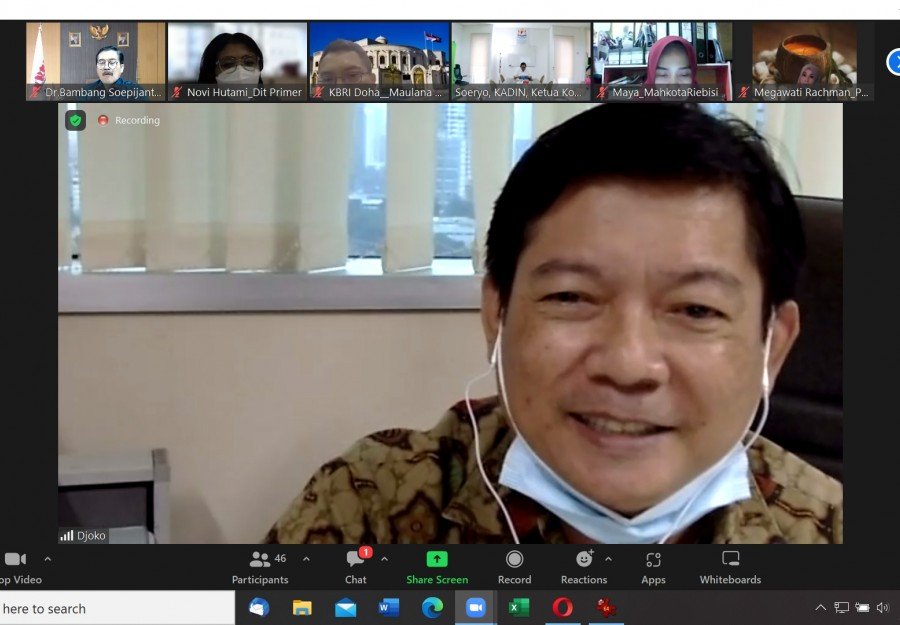The image size is (900, 625).
Task: Open Zoom Apps
Action: (653, 567)
